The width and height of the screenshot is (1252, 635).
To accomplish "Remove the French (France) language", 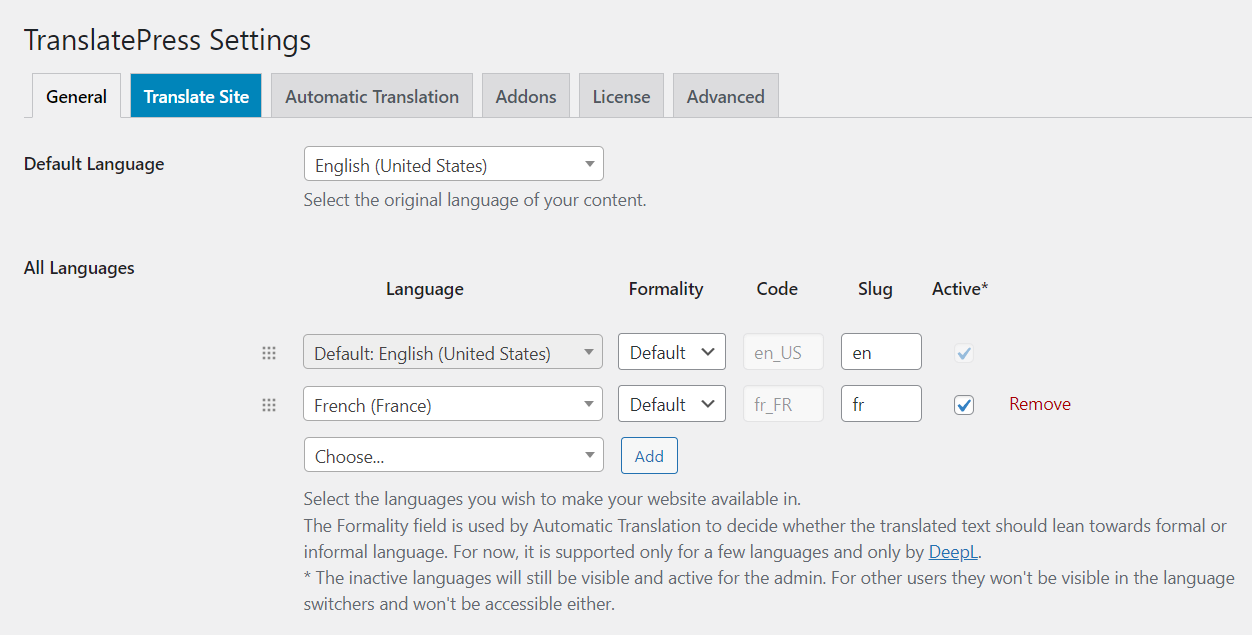I will (1039, 404).
